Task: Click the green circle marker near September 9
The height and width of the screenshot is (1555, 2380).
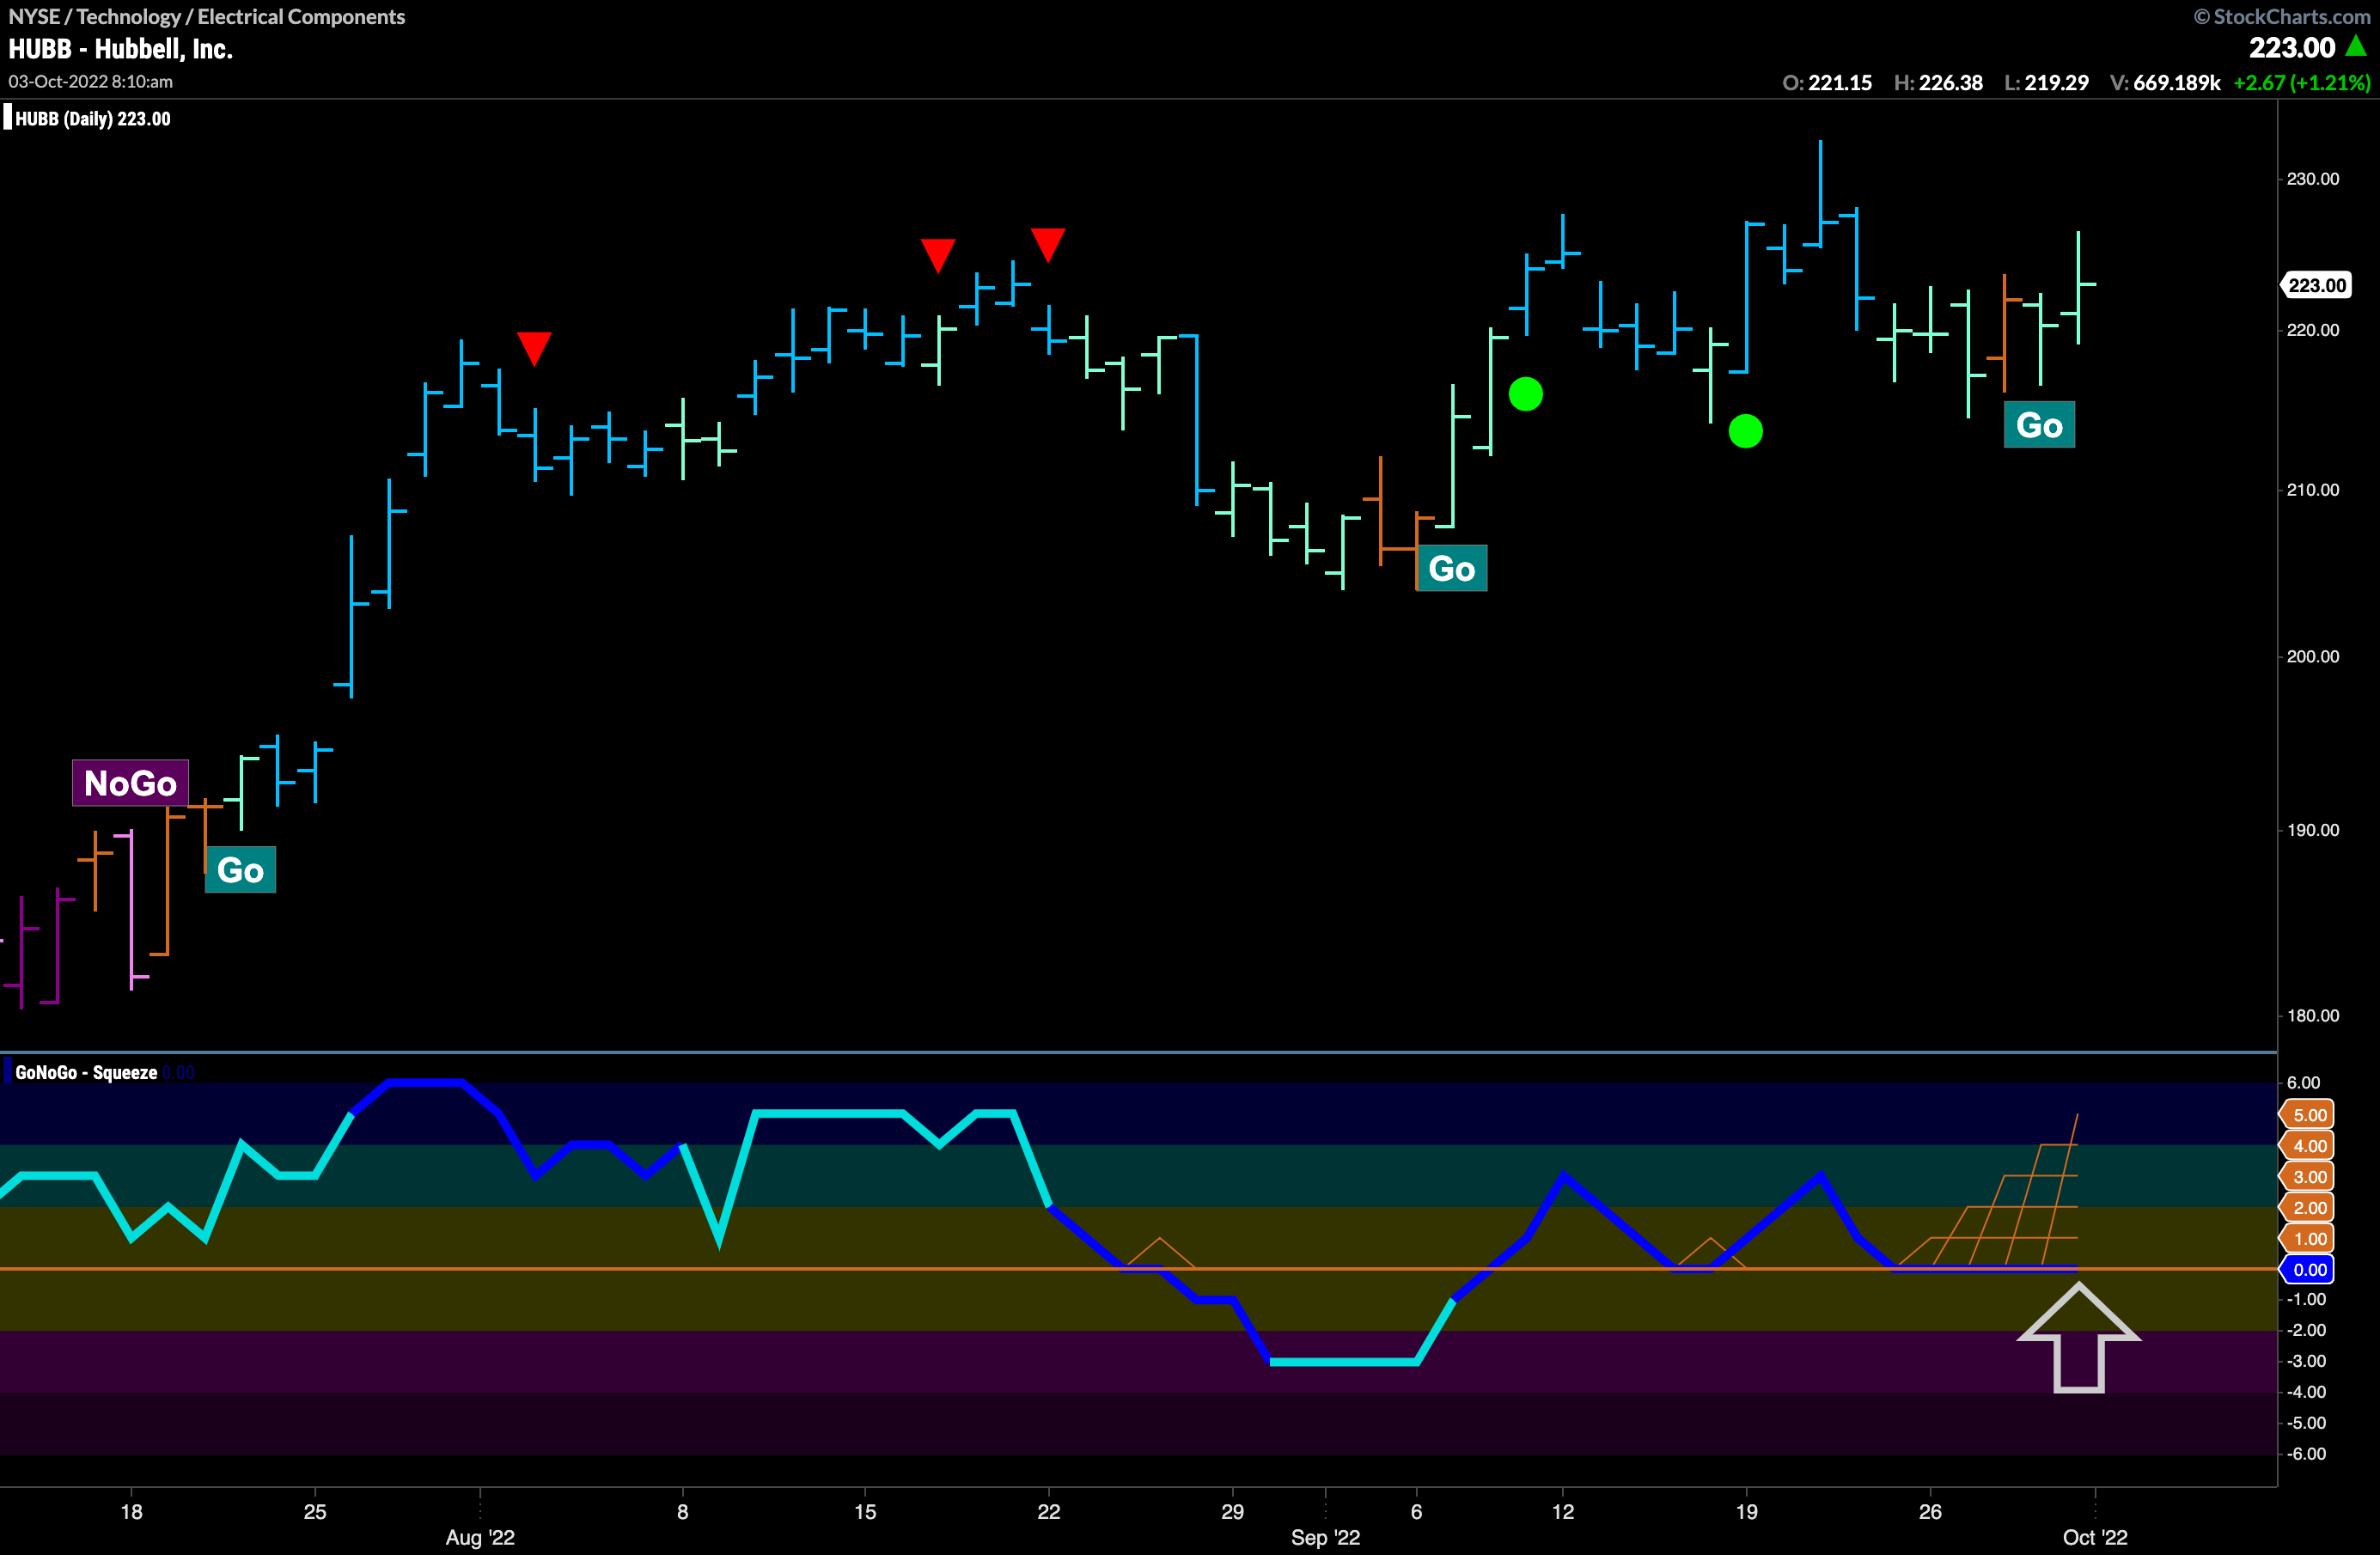Action: (x=1525, y=394)
